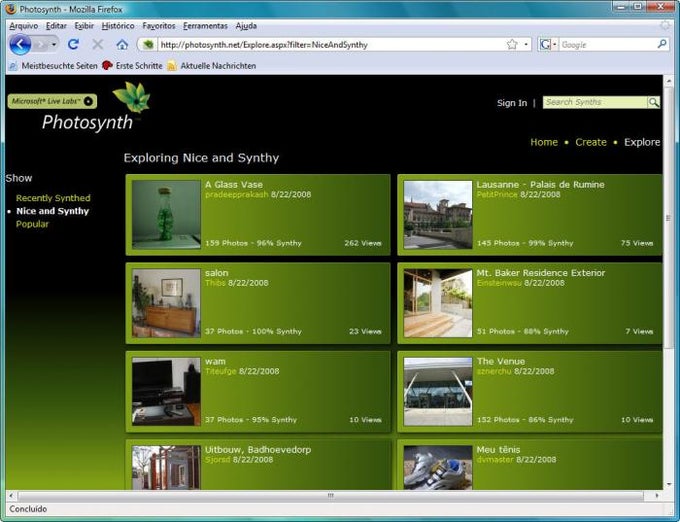The height and width of the screenshot is (522, 680).
Task: Open the Mt. Baker Residence Exterior thumbnail
Action: pos(438,303)
